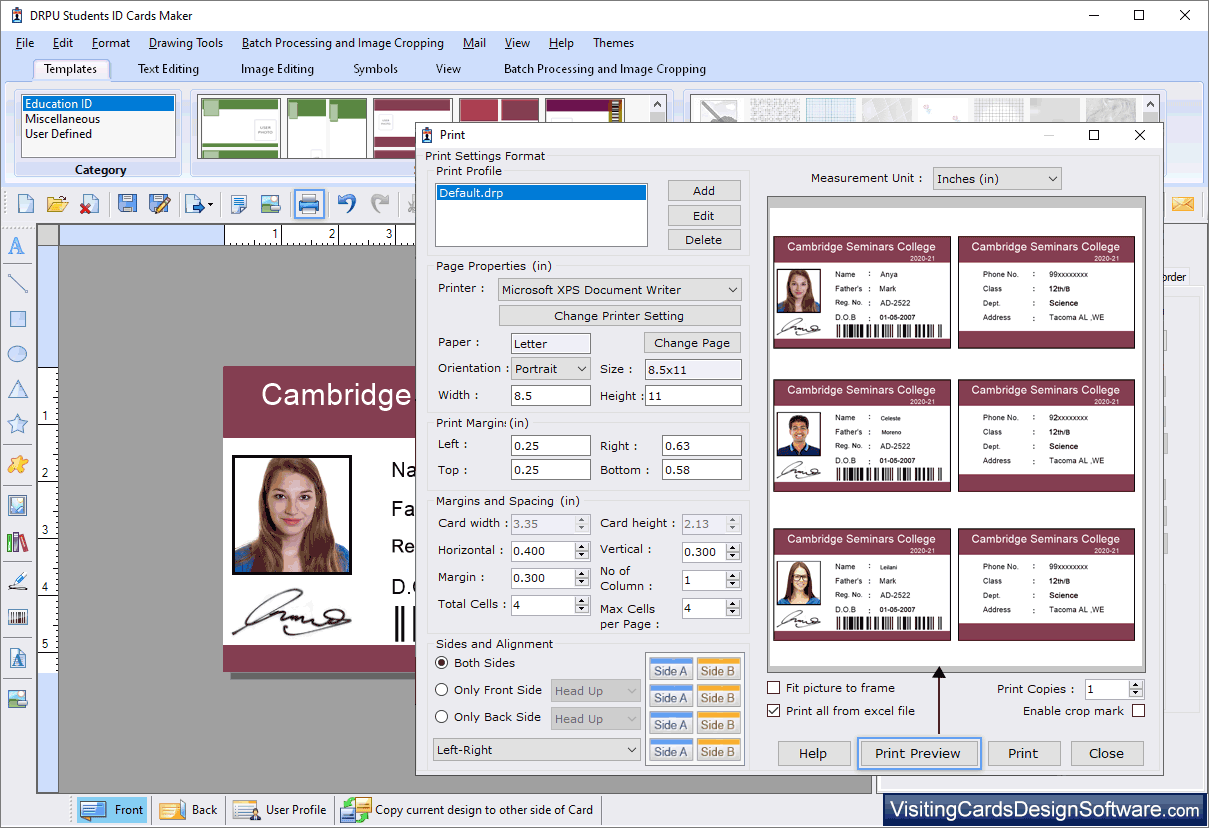This screenshot has width=1209, height=828.
Task: Select the Only Front Side radio button
Action: [442, 690]
